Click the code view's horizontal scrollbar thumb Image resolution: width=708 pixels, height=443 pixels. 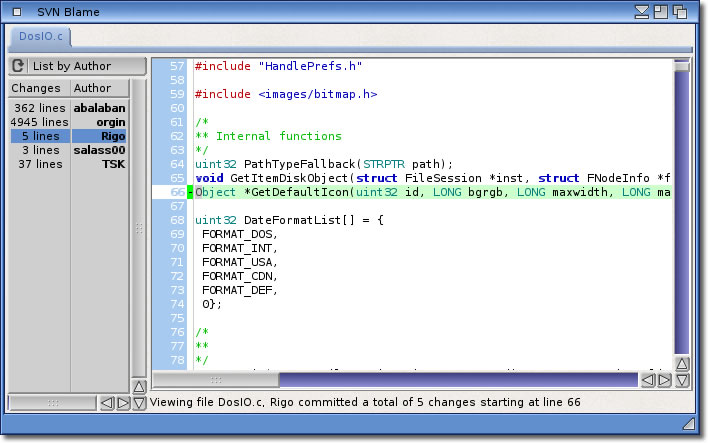coord(215,380)
